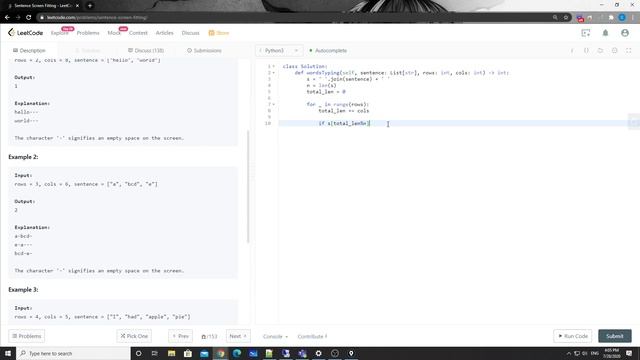The image size is (640, 360).
Task: Switch to the Solution tab
Action: tap(88, 51)
